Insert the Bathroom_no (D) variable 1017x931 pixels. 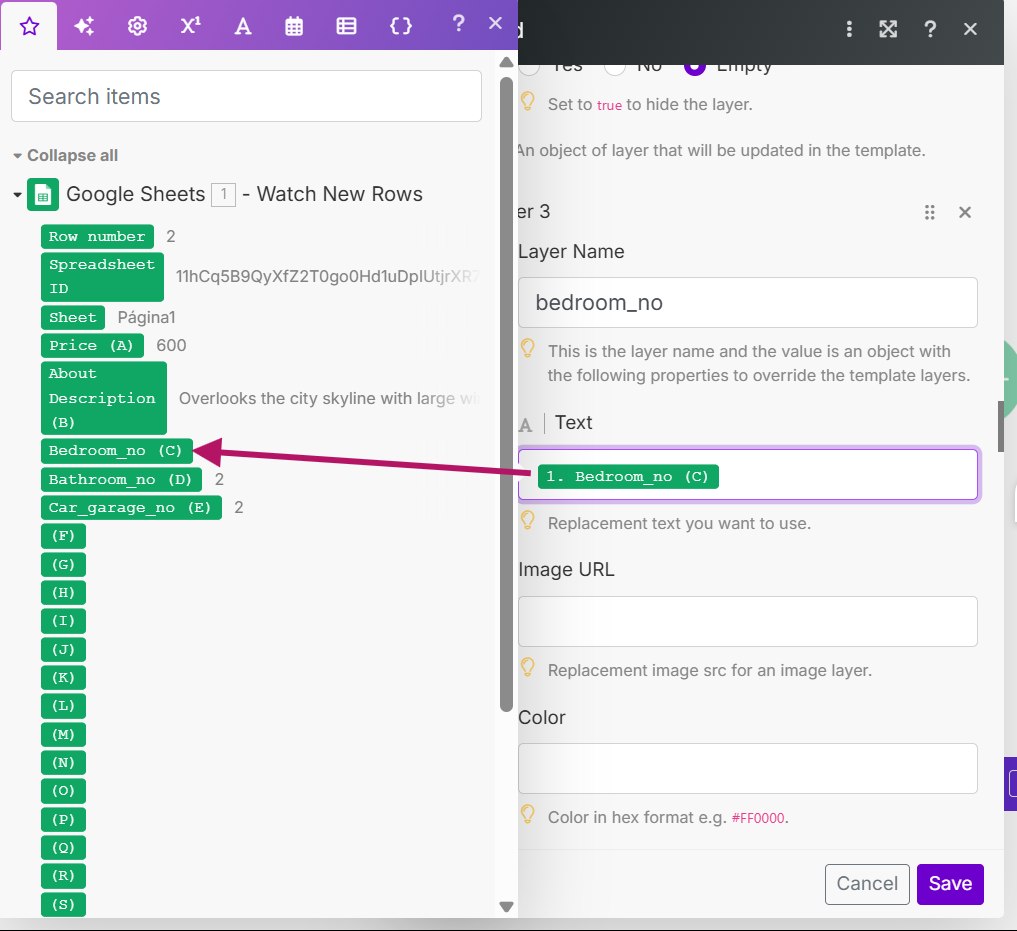[121, 479]
